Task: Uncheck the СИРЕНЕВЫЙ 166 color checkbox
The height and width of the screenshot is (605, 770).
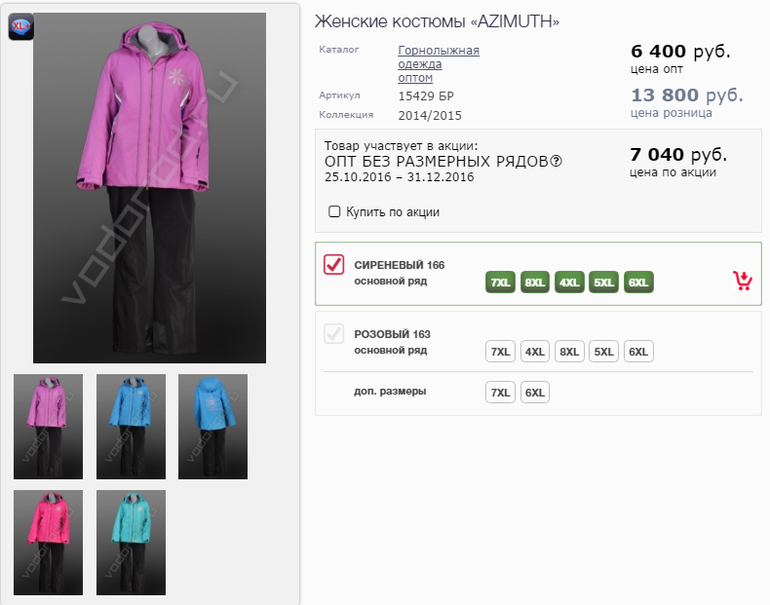Action: pos(334,265)
